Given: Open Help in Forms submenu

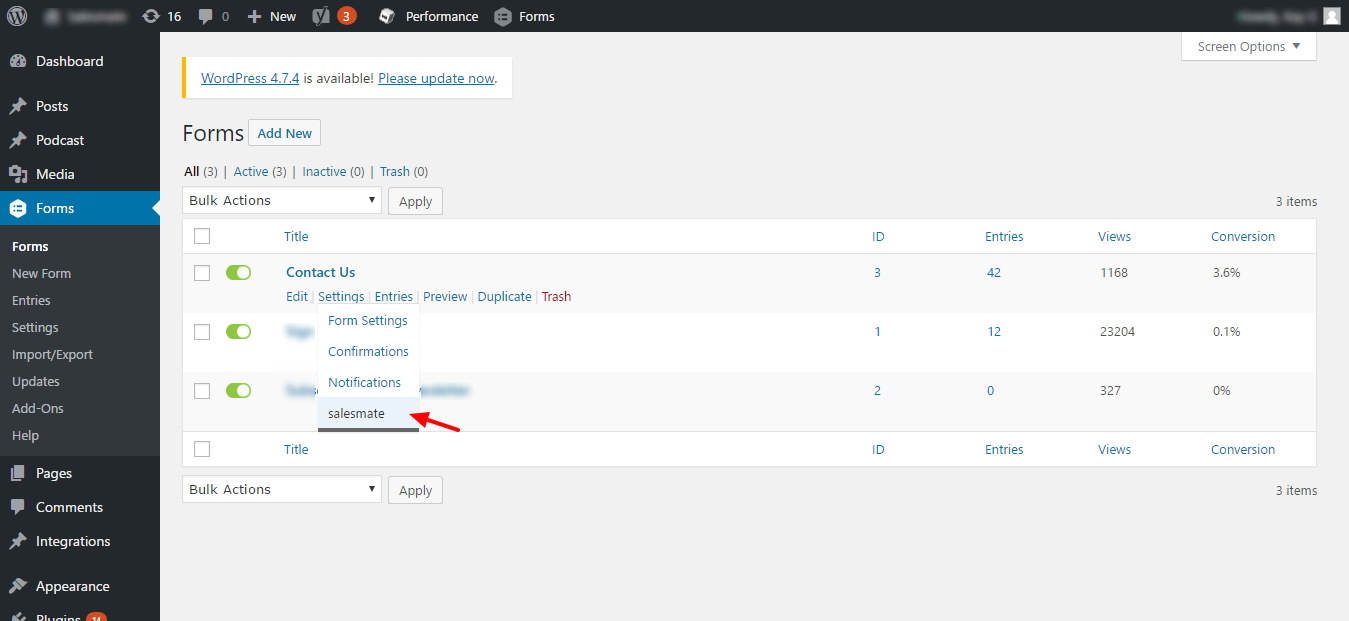Looking at the screenshot, I should pyautogui.click(x=25, y=435).
